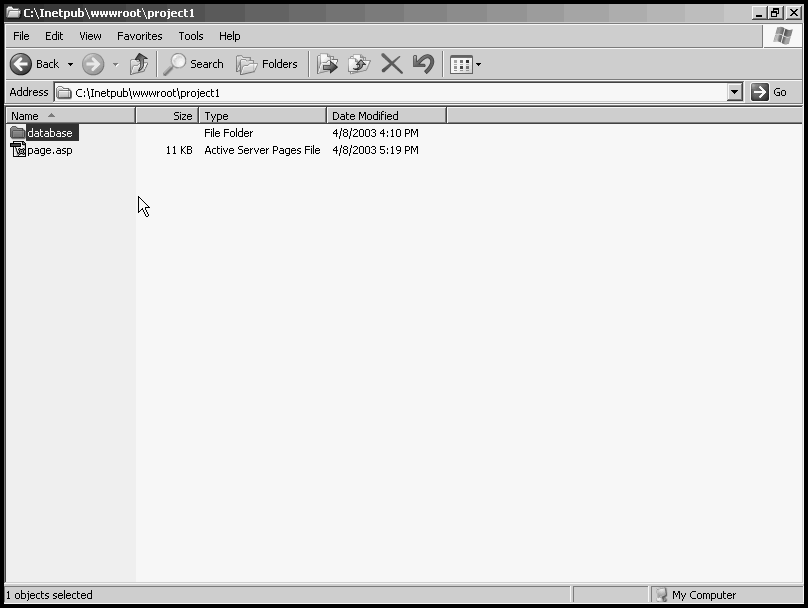Toggle the Folders pane

(x=267, y=64)
